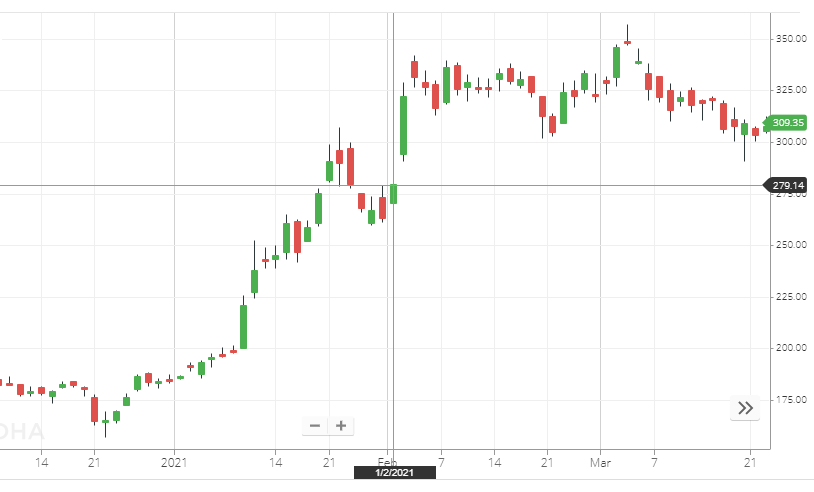Click the minus zoom out button
The height and width of the screenshot is (492, 814).
pyautogui.click(x=315, y=425)
